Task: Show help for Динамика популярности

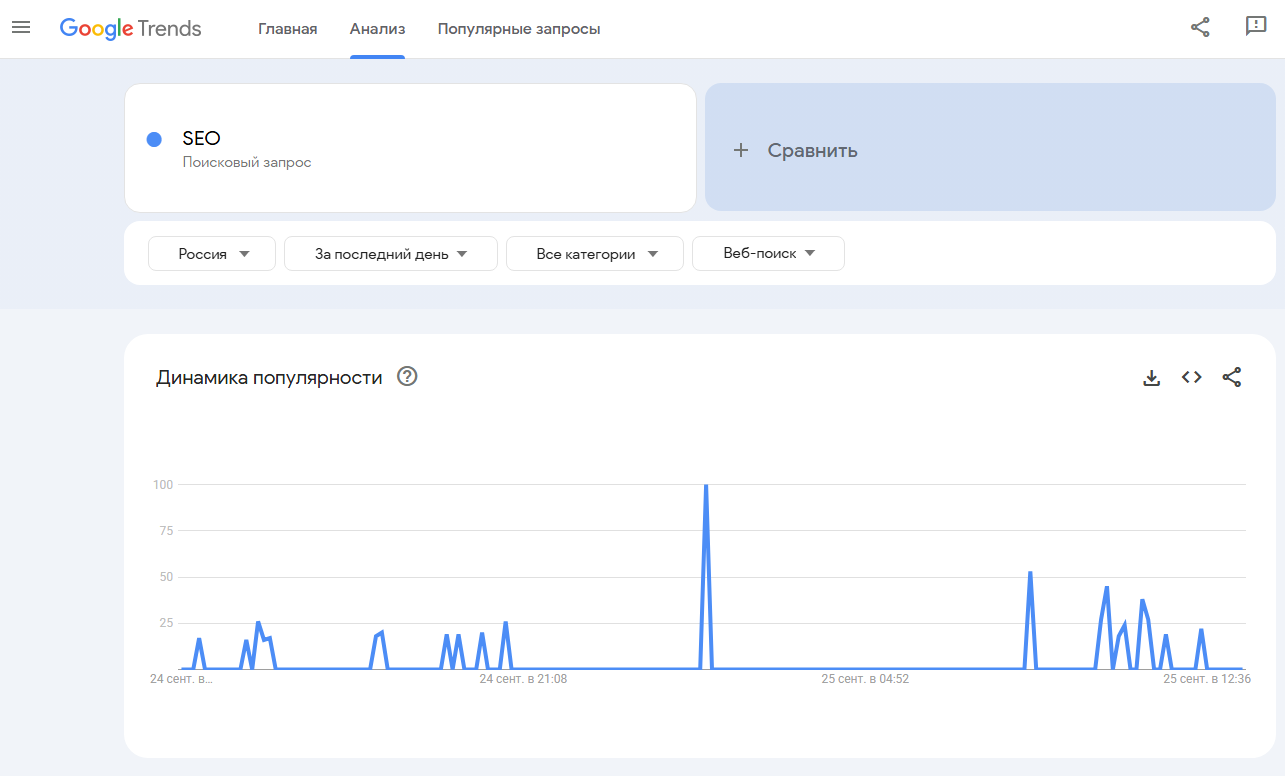Action: (407, 377)
